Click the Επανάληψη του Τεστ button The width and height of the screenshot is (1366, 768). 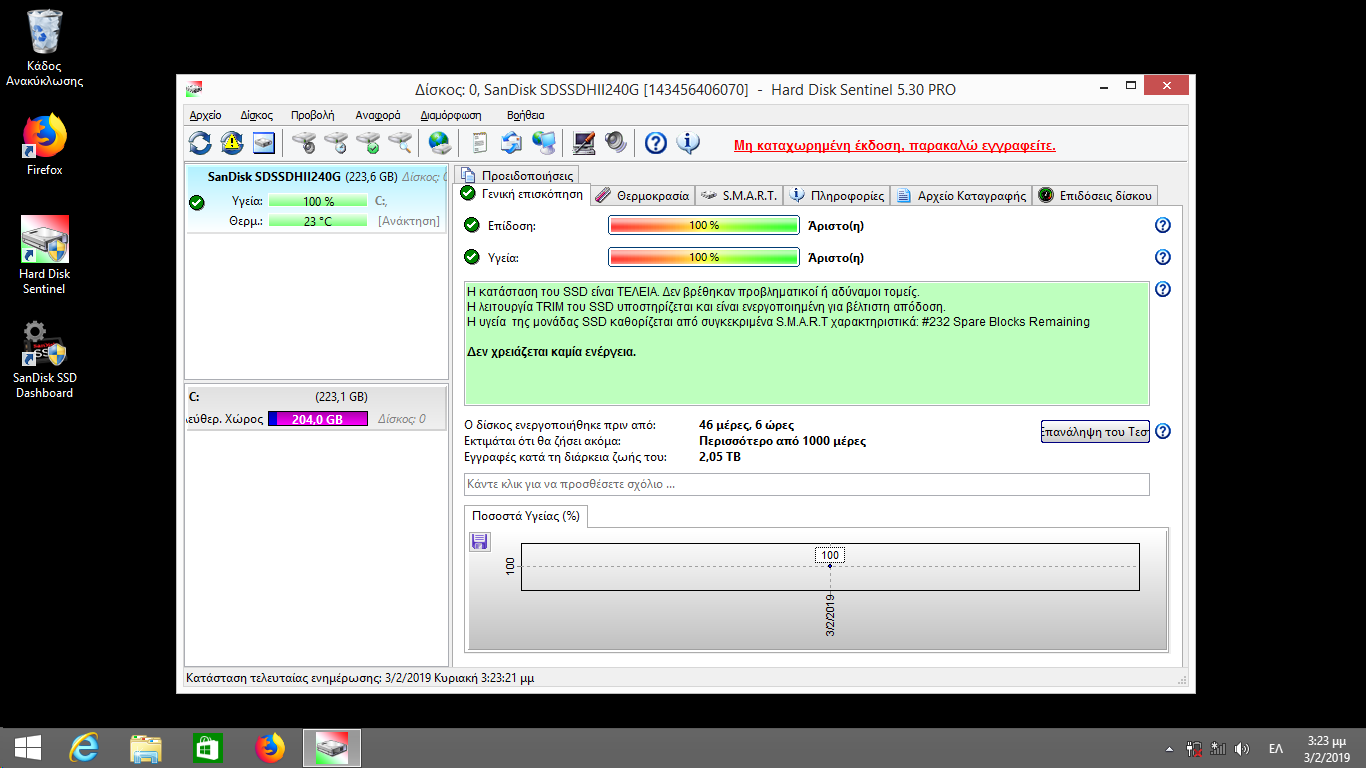click(1095, 432)
